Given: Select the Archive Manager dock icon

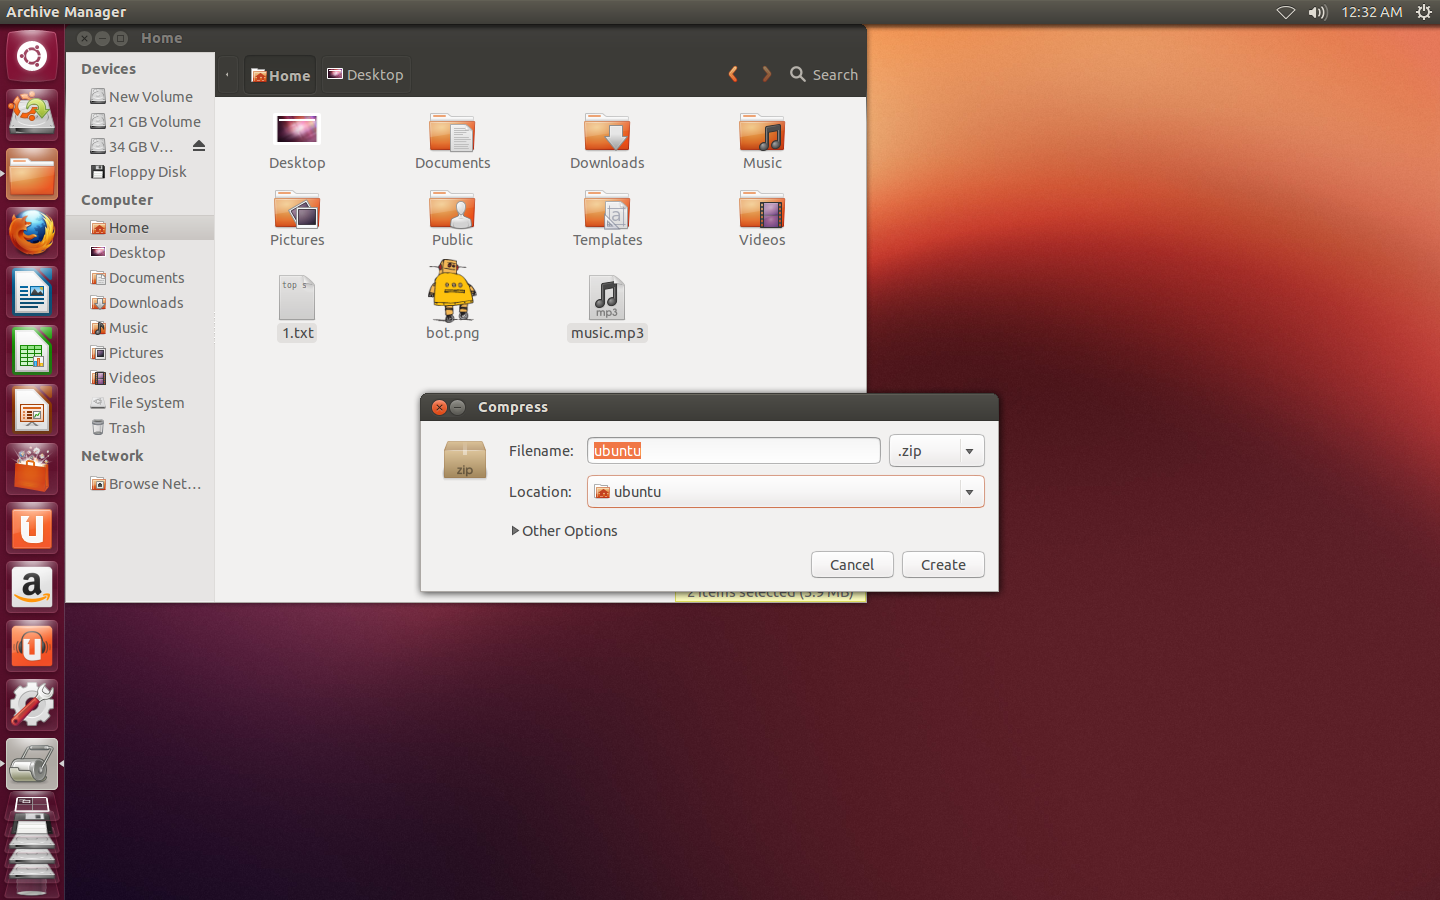Looking at the screenshot, I should [x=32, y=763].
